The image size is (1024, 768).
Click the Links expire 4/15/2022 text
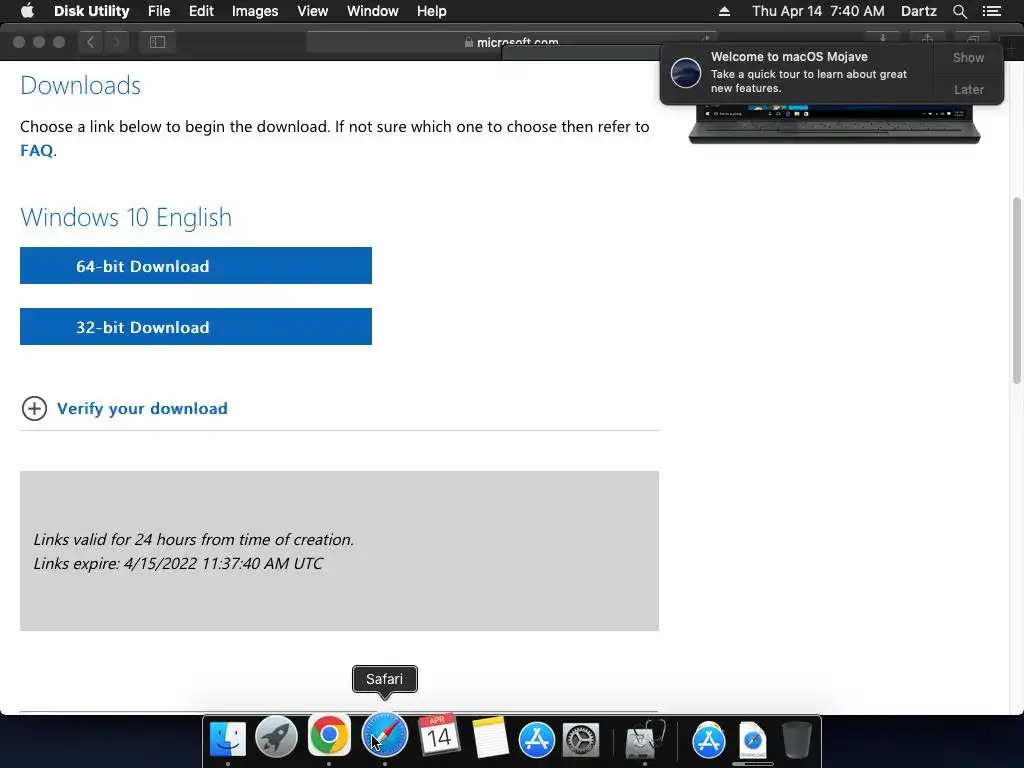[x=178, y=564]
